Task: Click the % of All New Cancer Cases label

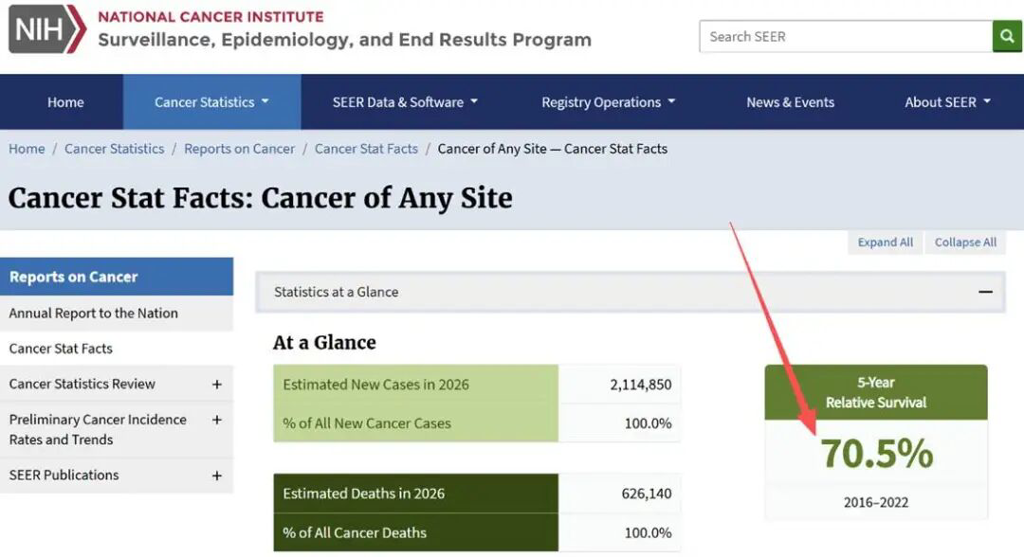Action: pyautogui.click(x=367, y=423)
